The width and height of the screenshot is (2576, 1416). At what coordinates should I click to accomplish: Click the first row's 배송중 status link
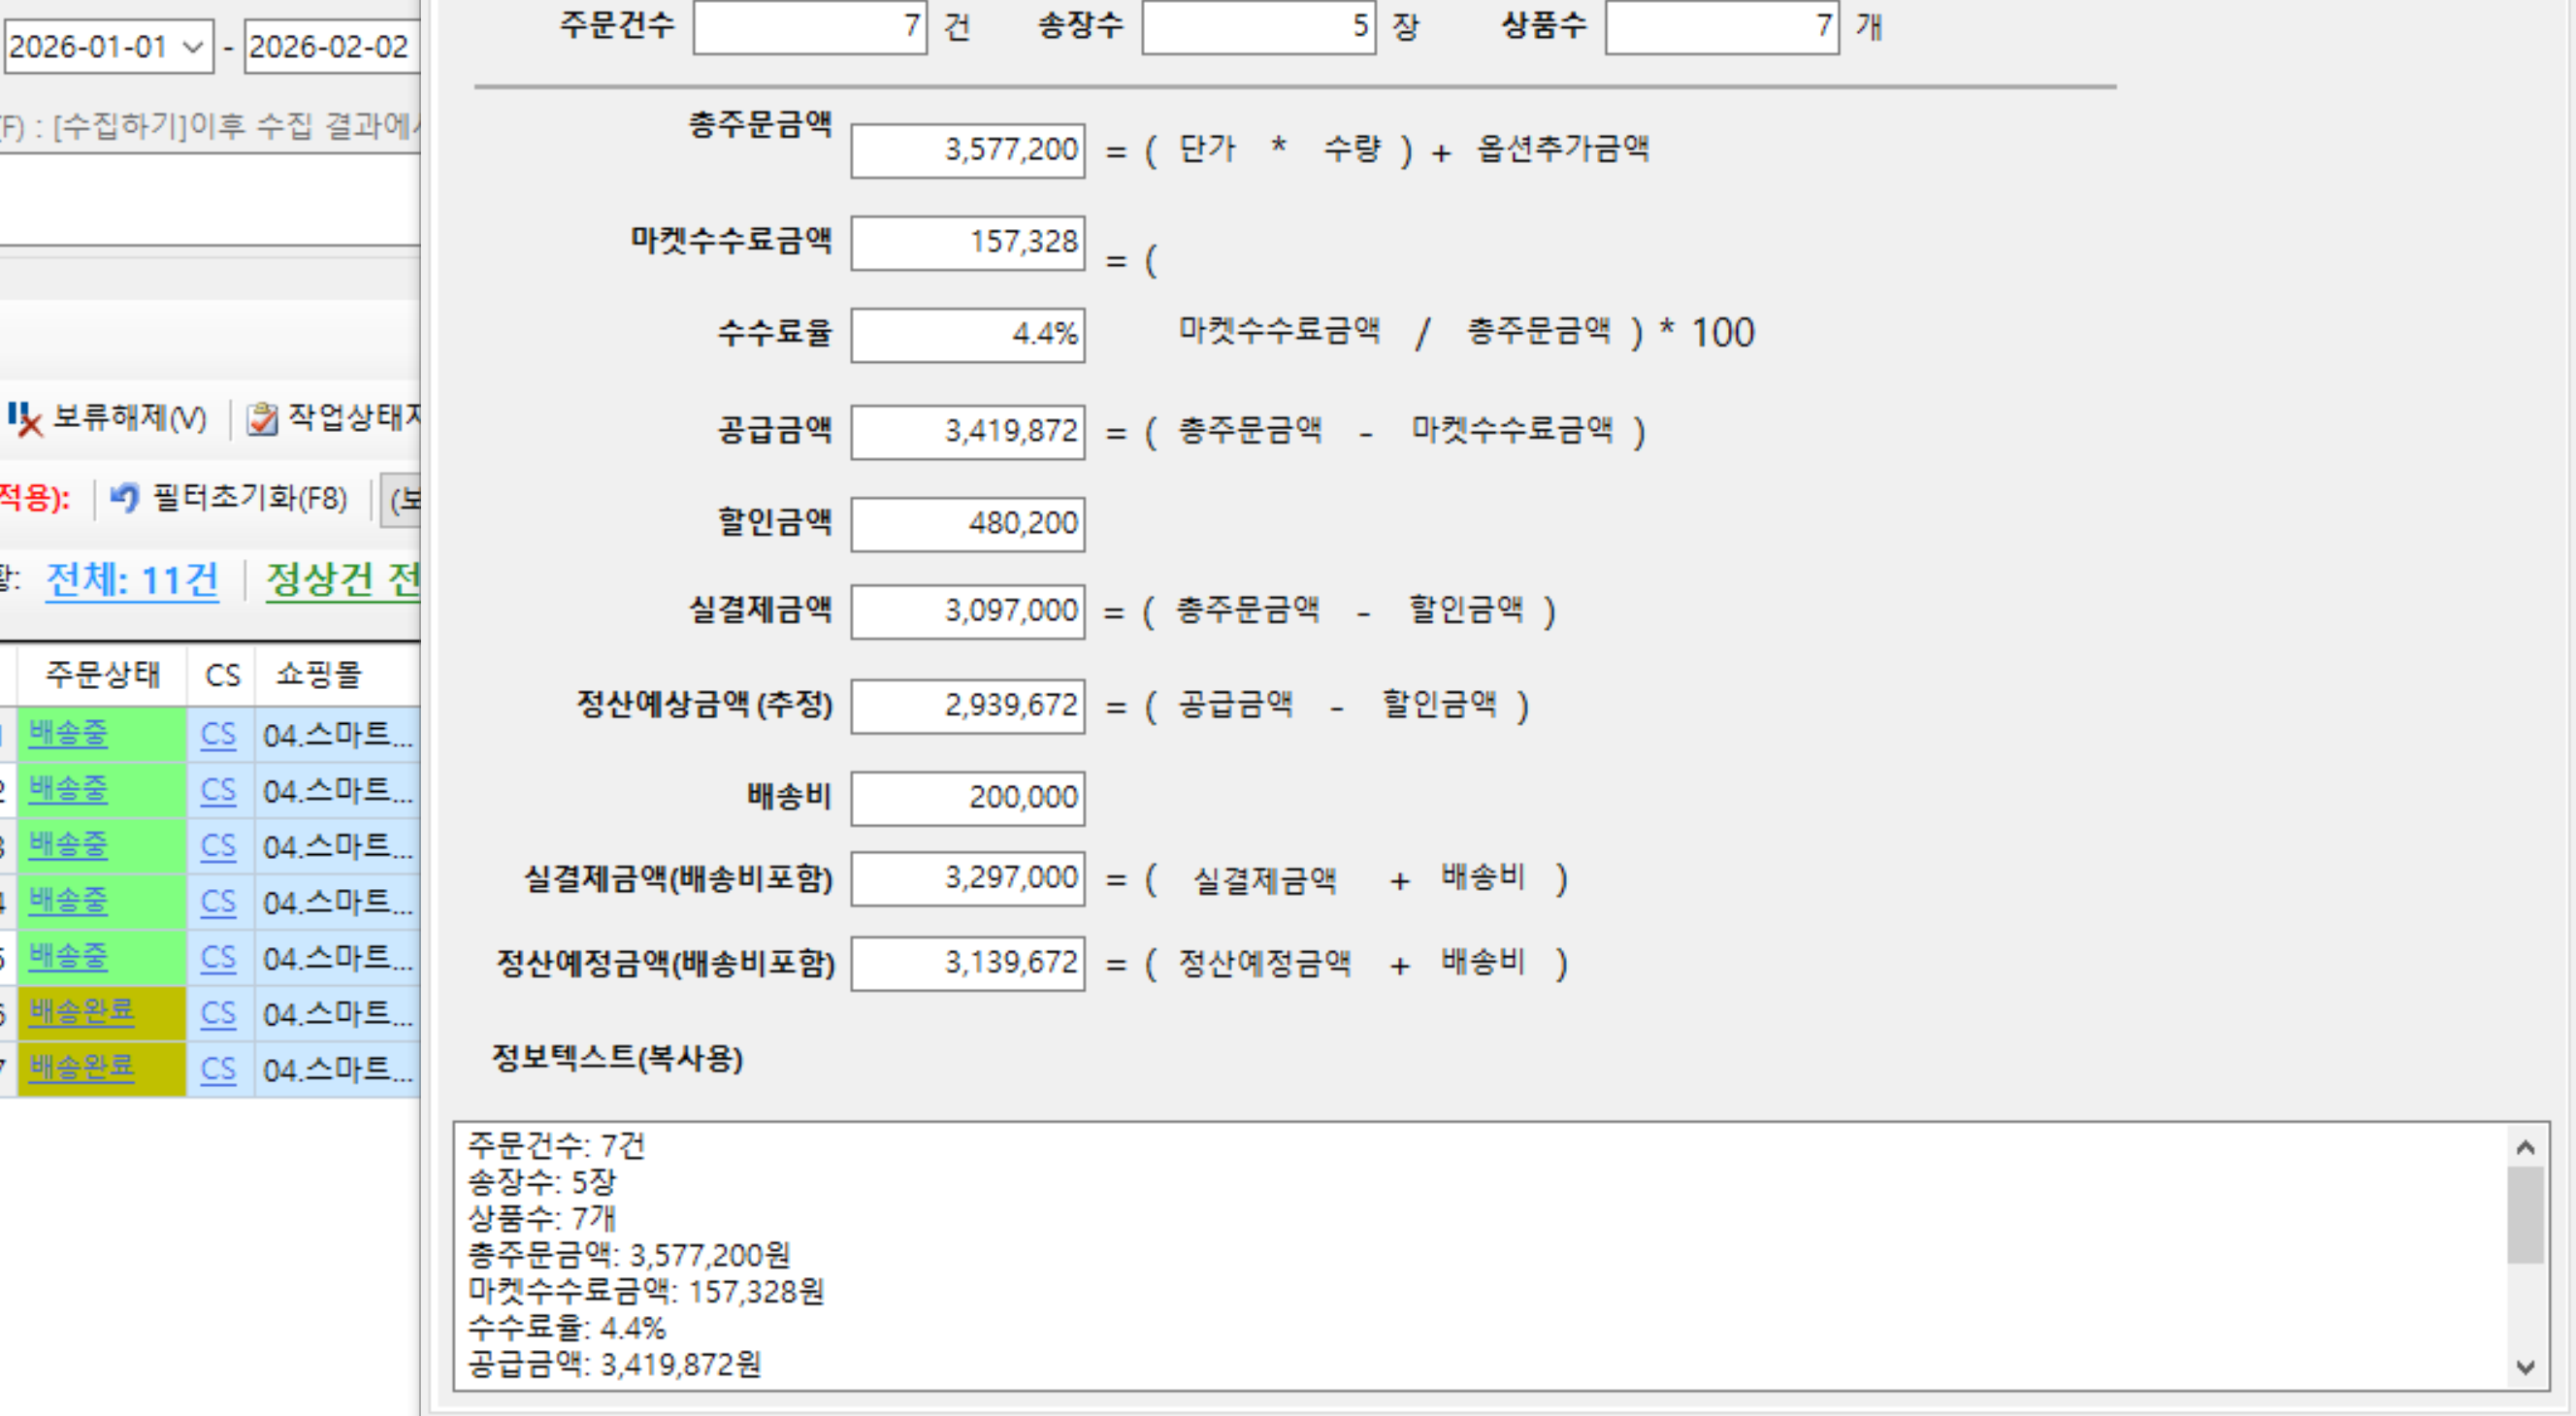[68, 733]
